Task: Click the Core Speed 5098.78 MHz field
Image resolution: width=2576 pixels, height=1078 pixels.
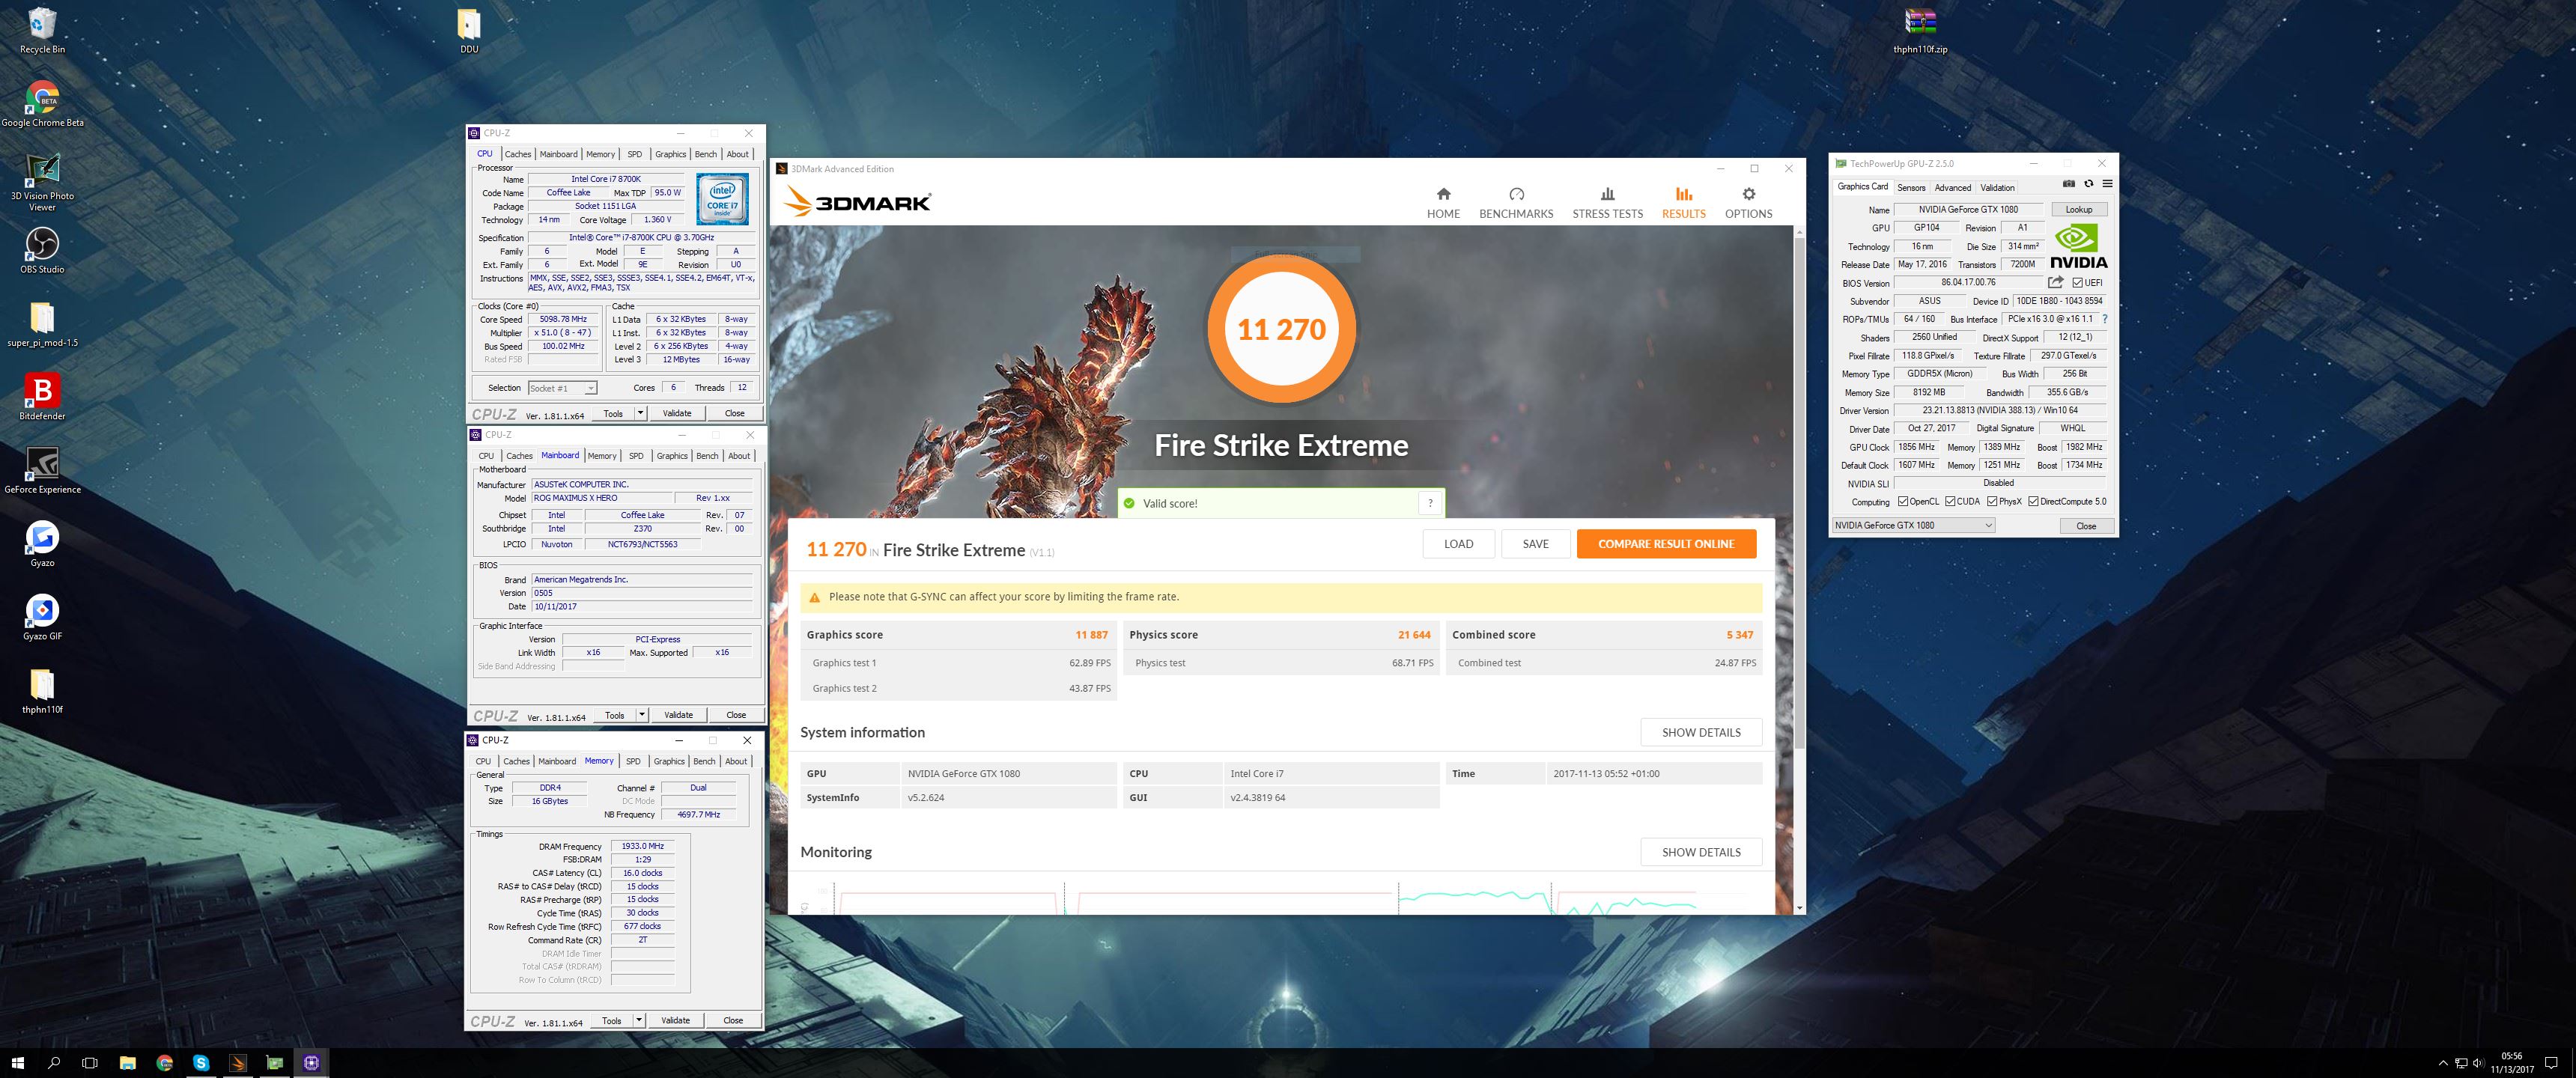Action: [563, 319]
